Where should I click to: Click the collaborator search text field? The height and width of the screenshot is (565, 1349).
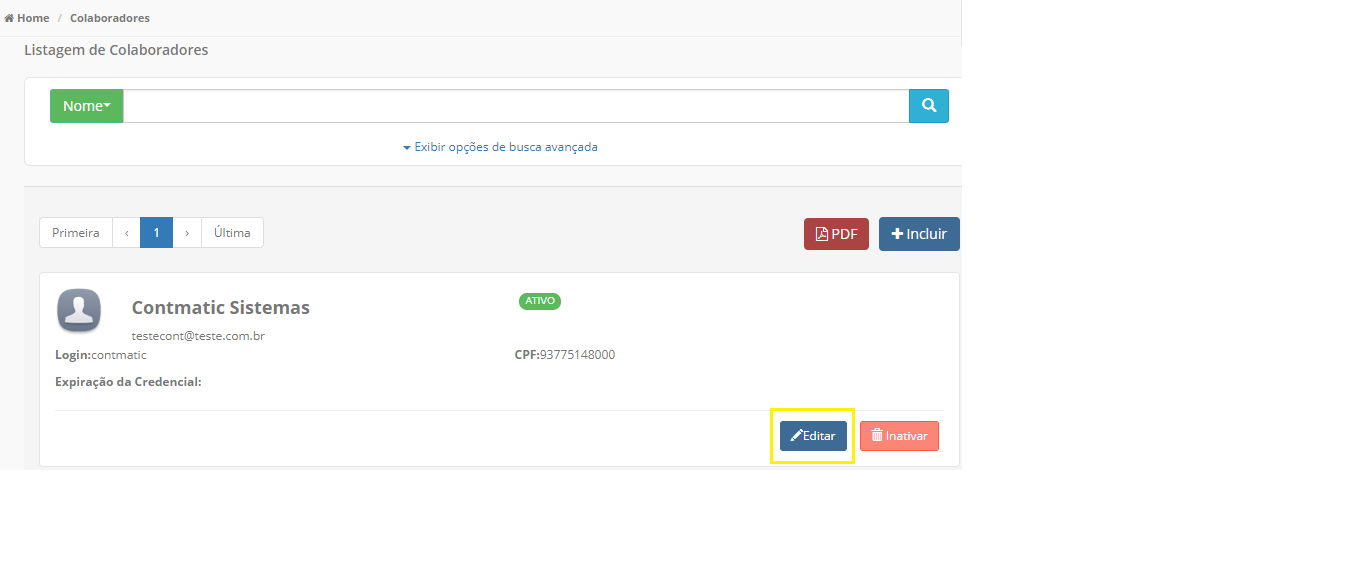click(x=516, y=106)
